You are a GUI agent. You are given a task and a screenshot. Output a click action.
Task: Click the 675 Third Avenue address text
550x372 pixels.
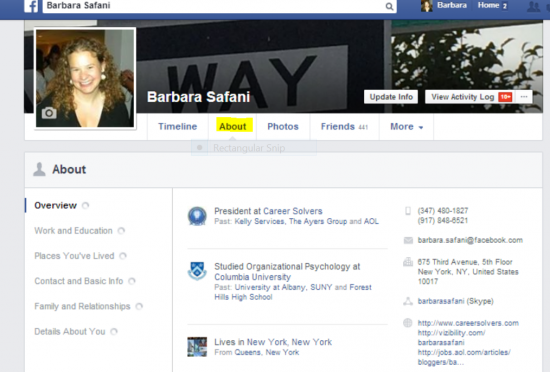pos(468,272)
